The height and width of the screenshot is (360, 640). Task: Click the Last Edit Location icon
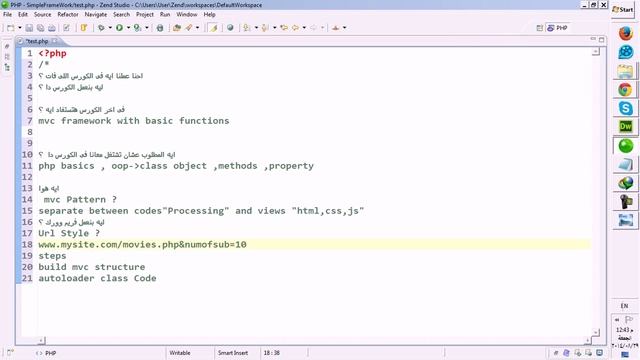pos(284,28)
